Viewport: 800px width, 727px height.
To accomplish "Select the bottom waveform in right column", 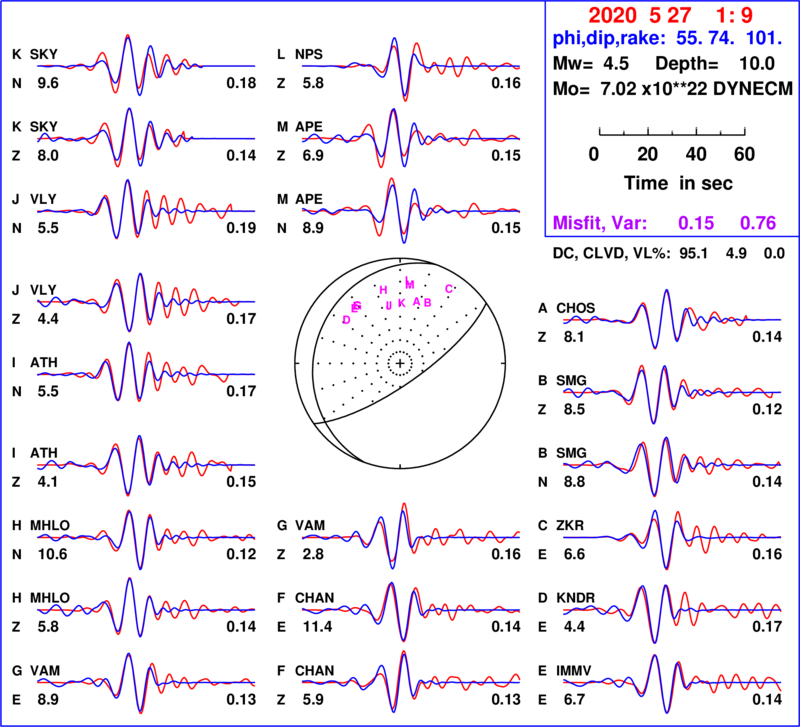I will click(x=671, y=681).
